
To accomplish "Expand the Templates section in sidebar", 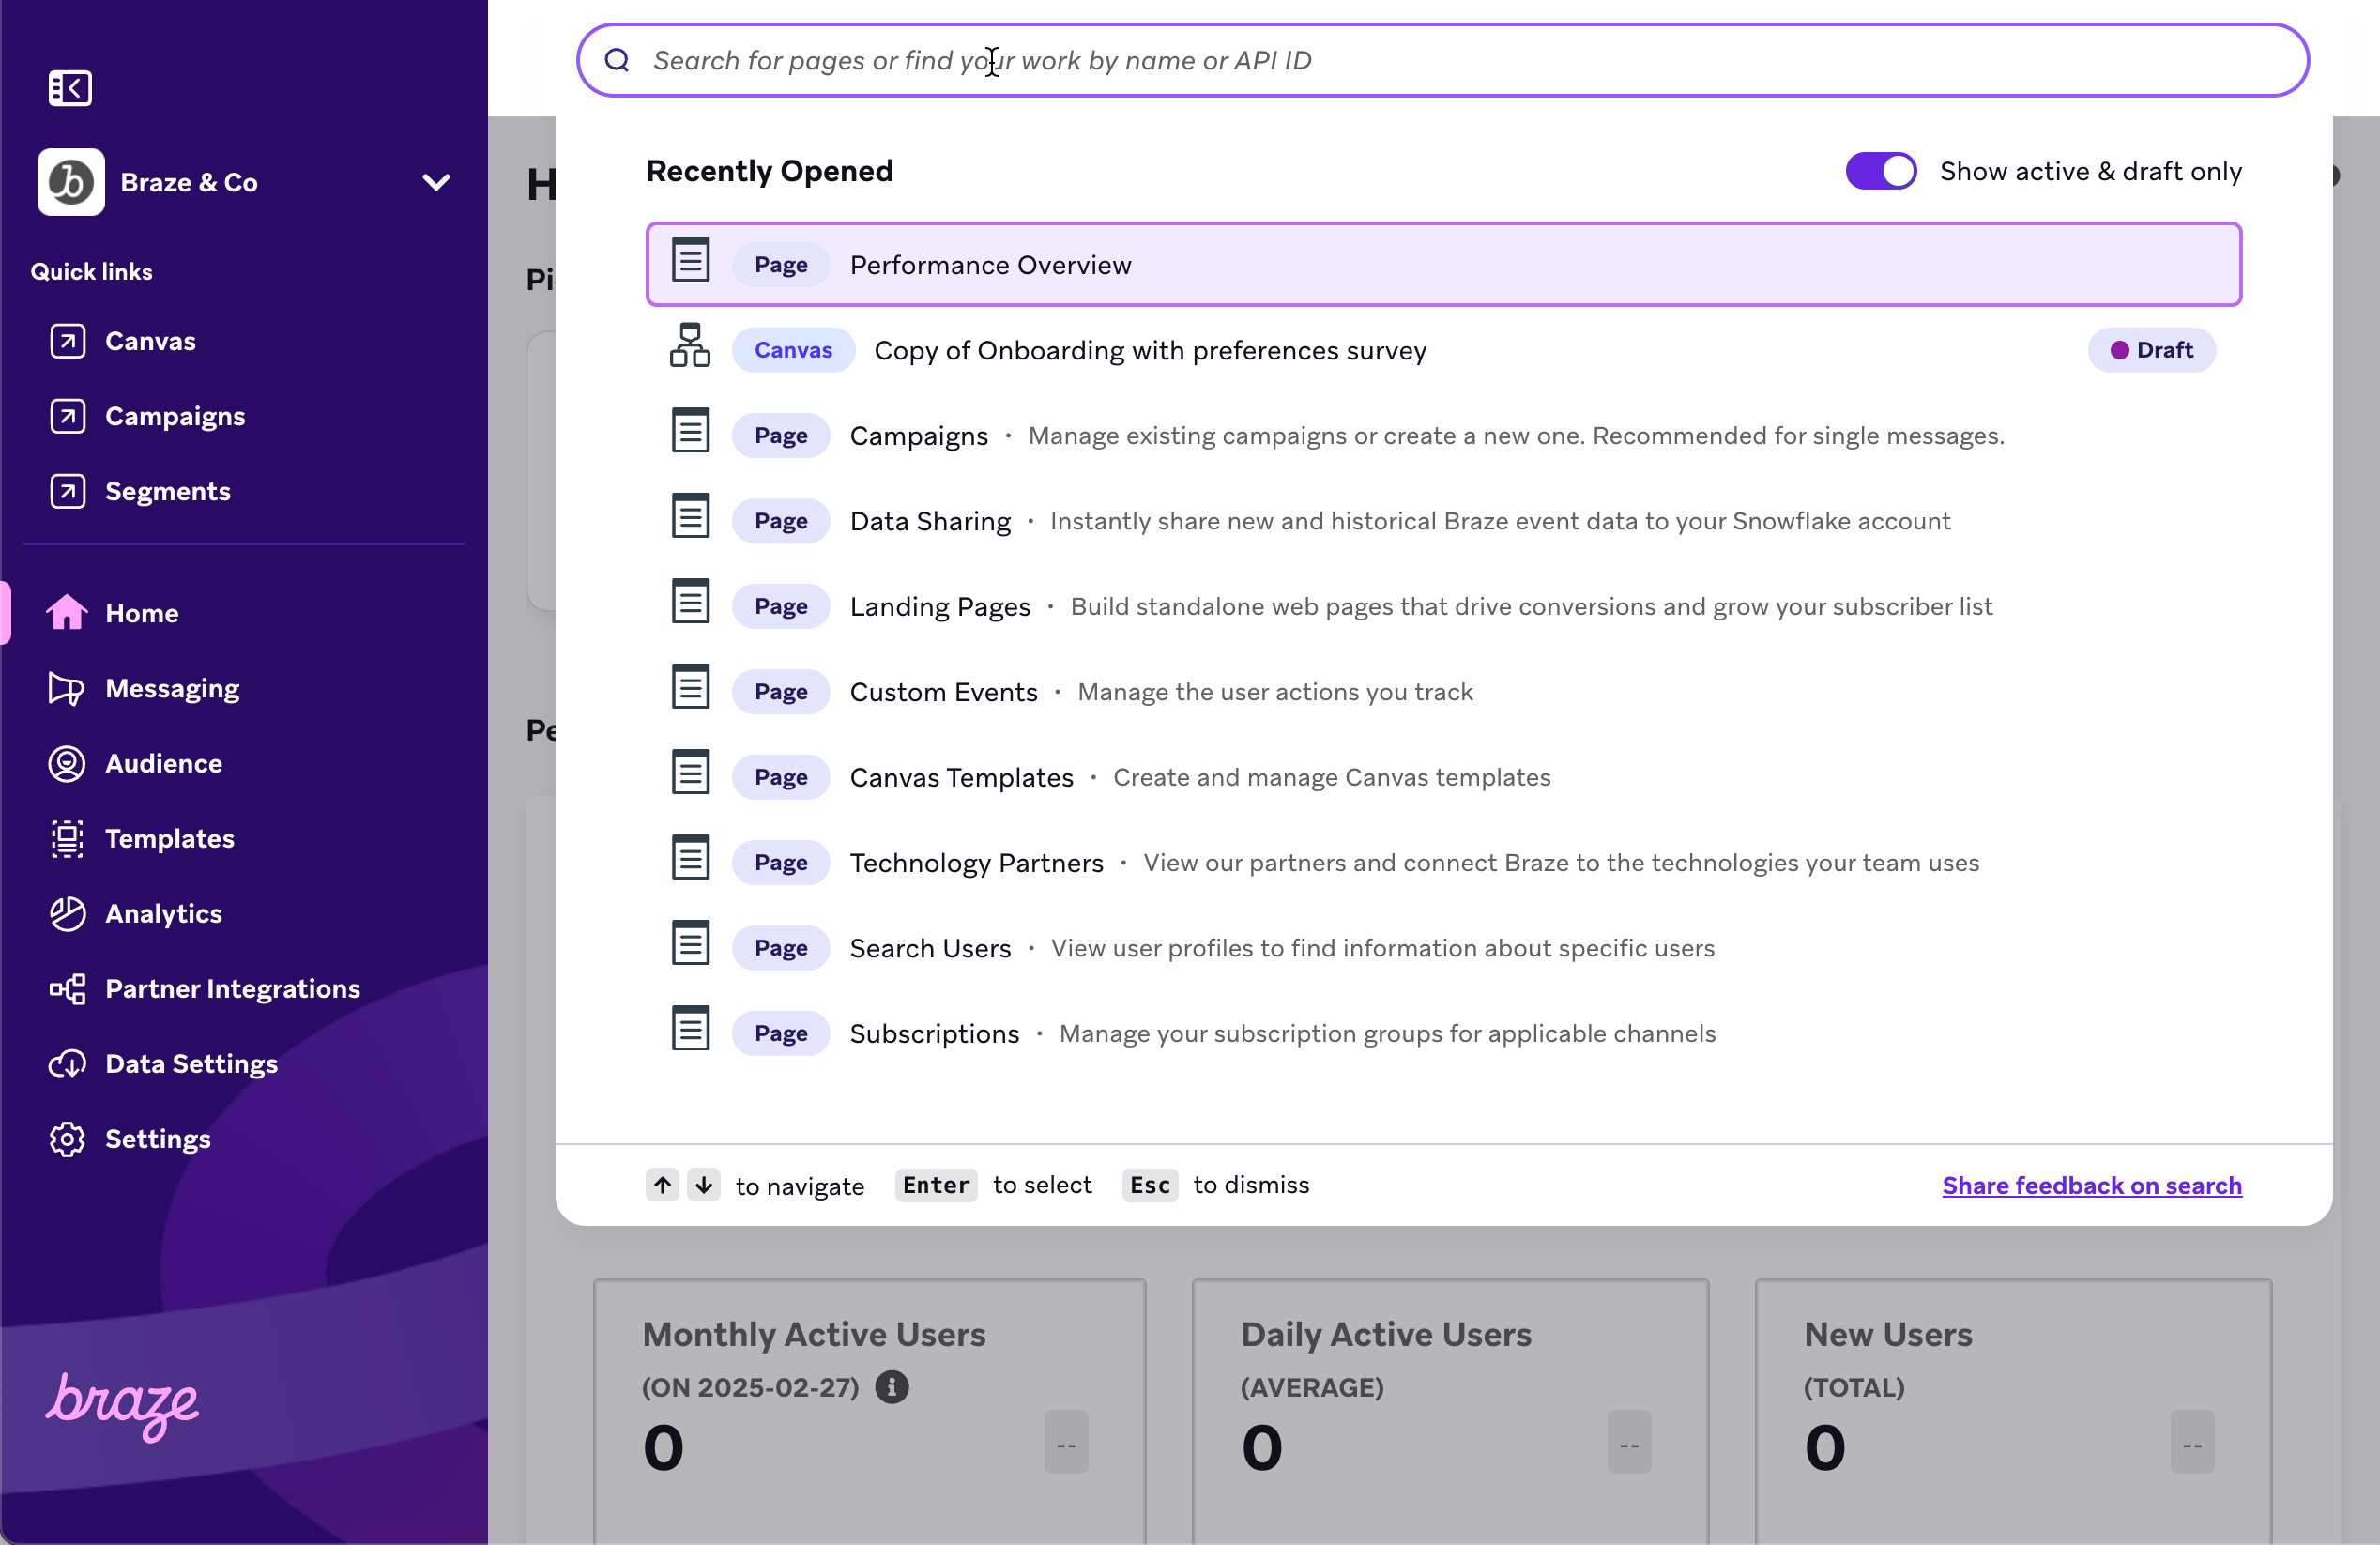I will tap(170, 837).
